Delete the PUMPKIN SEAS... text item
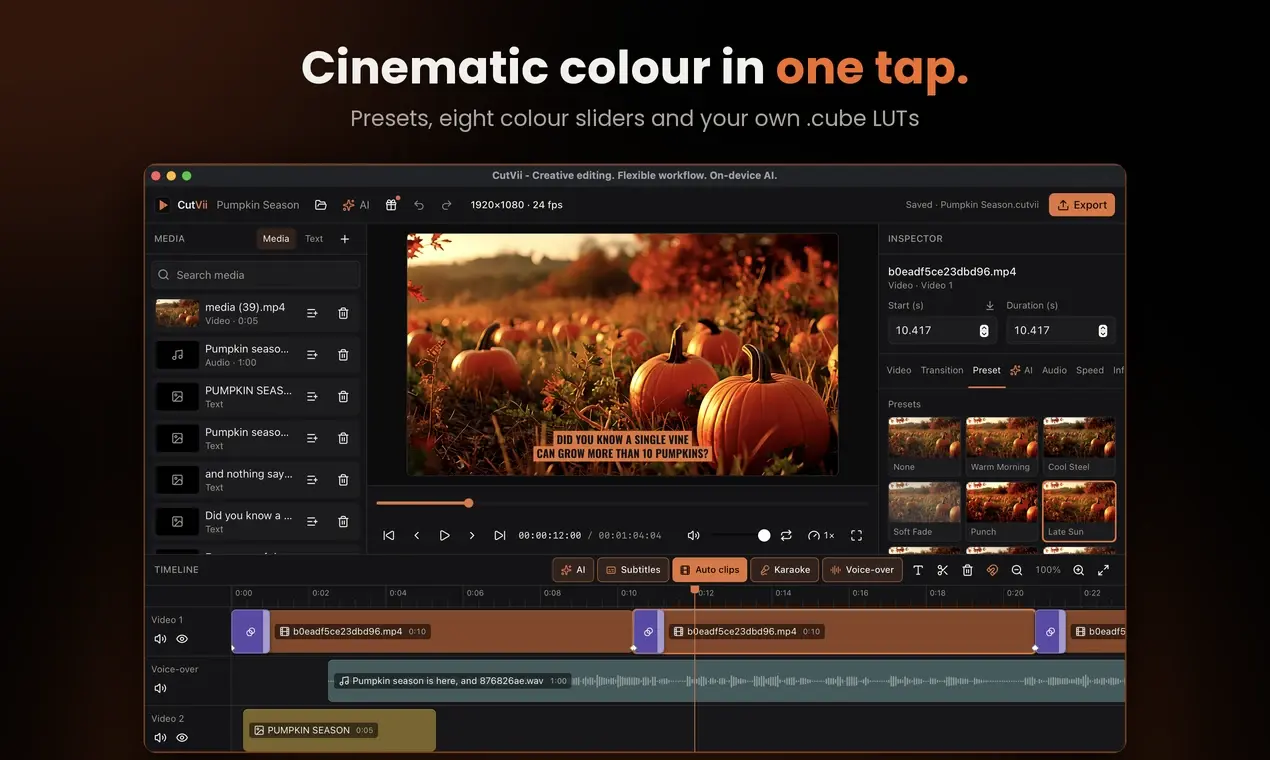 [343, 397]
